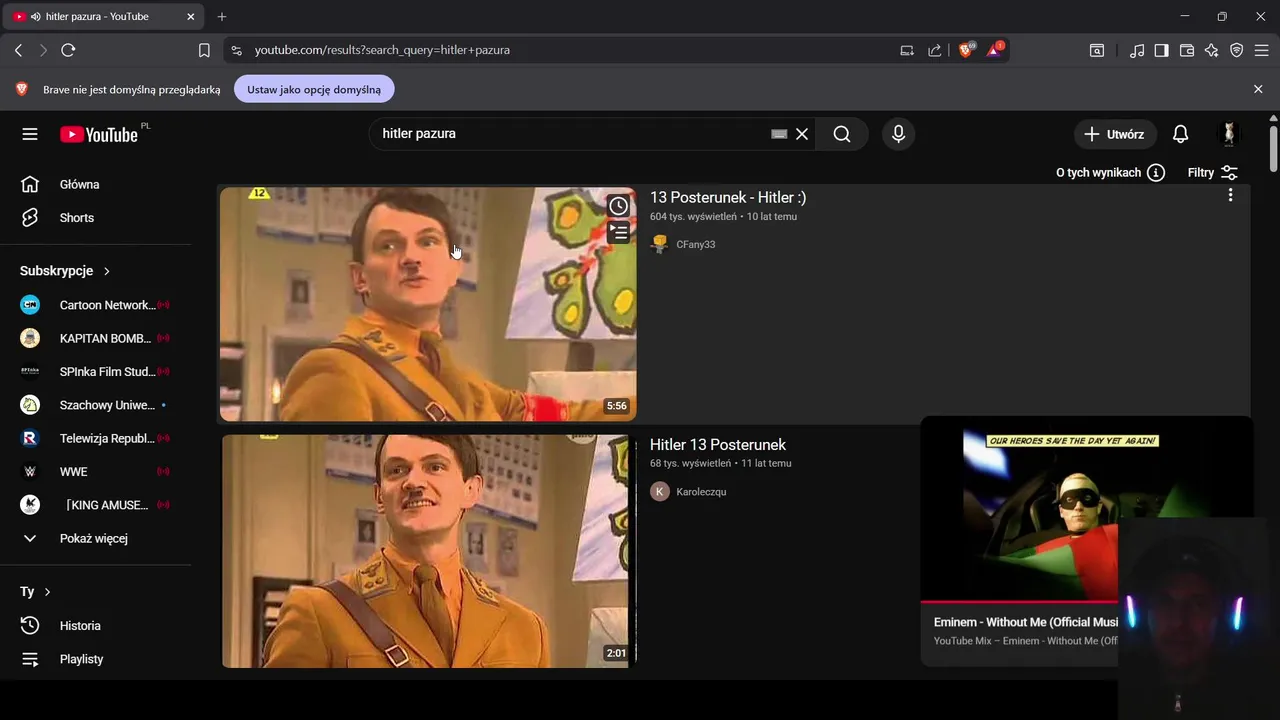Run search with the magnifier button
The width and height of the screenshot is (1280, 720).
[x=842, y=134]
